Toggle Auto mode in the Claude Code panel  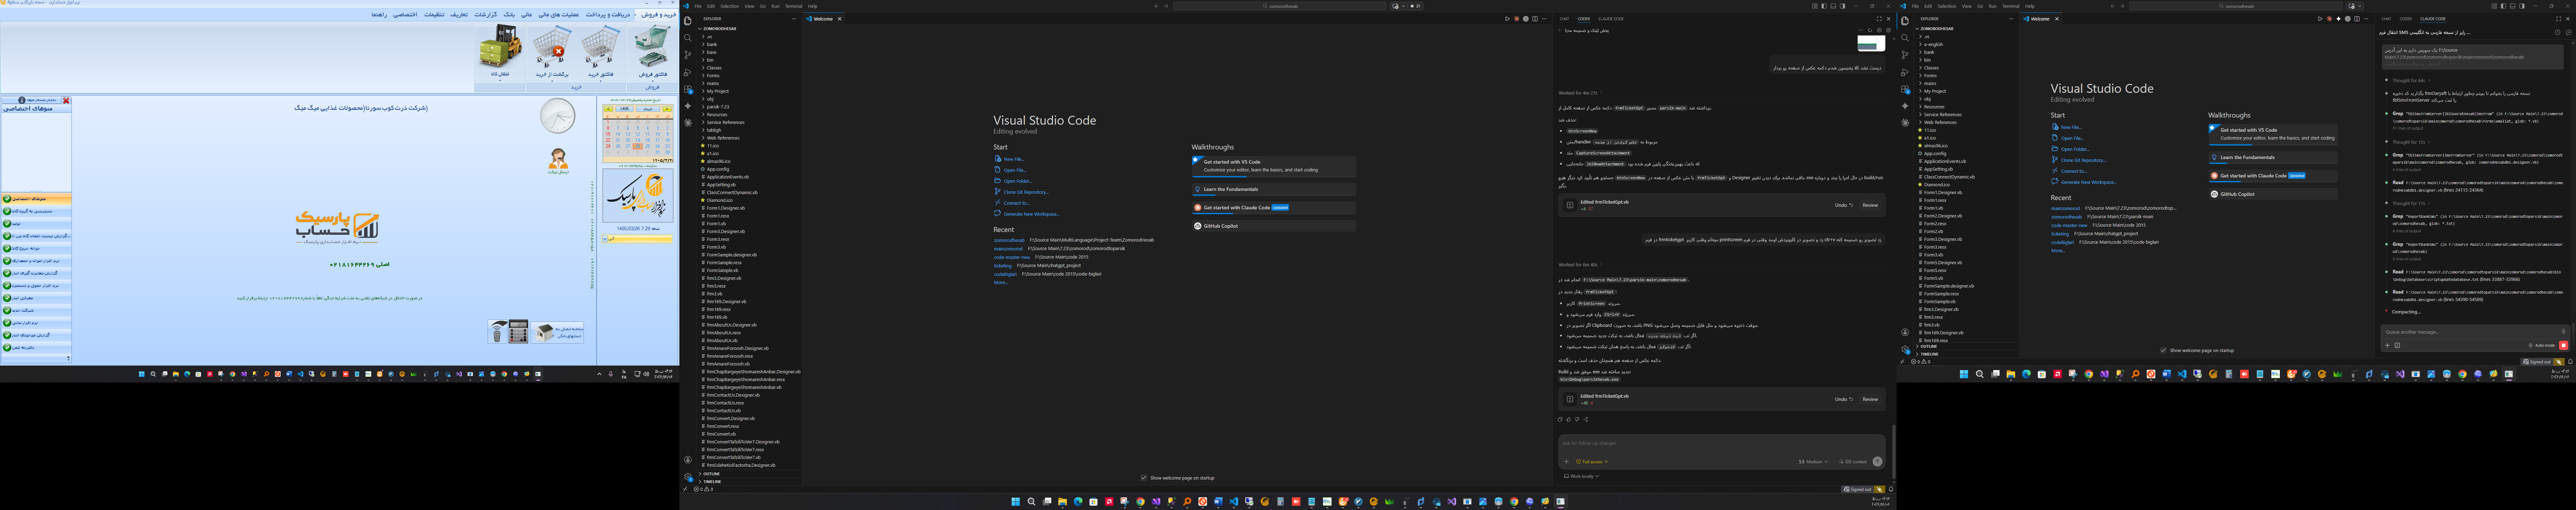2542,345
